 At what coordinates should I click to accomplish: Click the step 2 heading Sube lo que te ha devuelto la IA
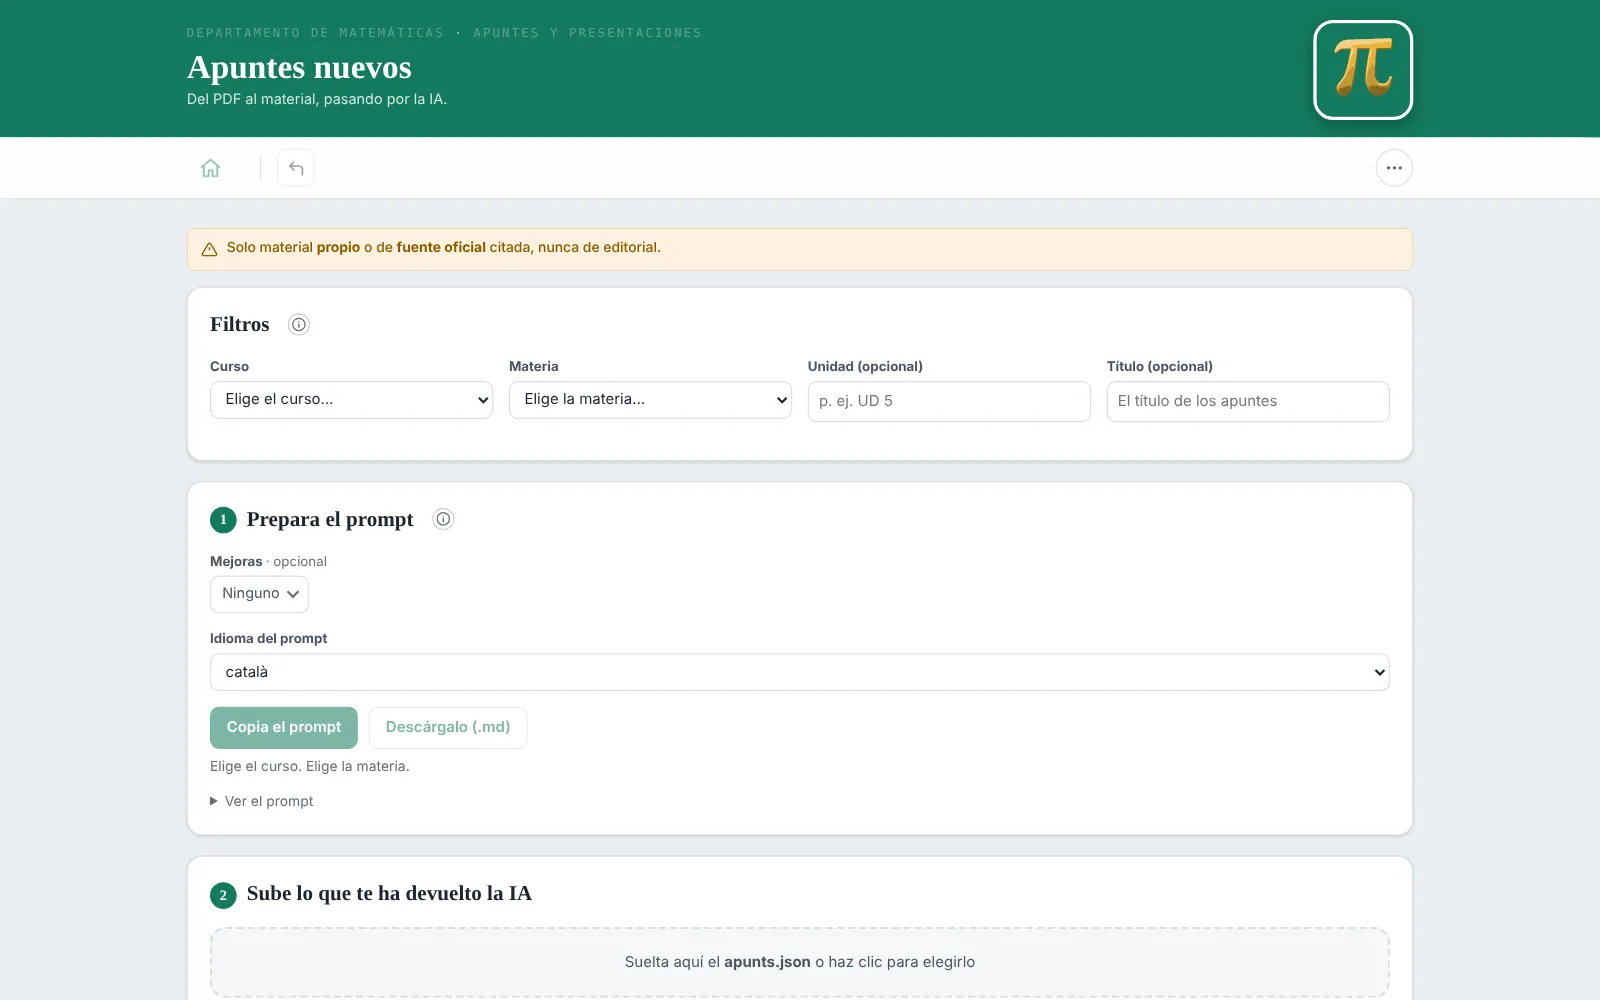(389, 894)
